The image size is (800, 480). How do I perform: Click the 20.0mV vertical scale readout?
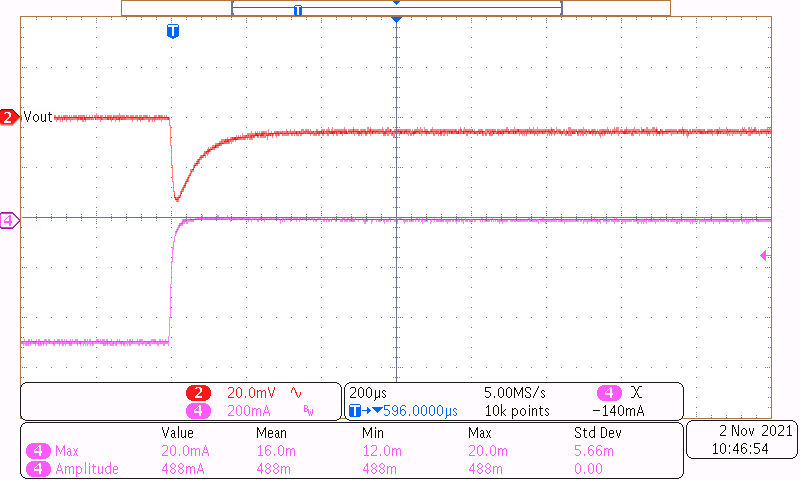251,393
